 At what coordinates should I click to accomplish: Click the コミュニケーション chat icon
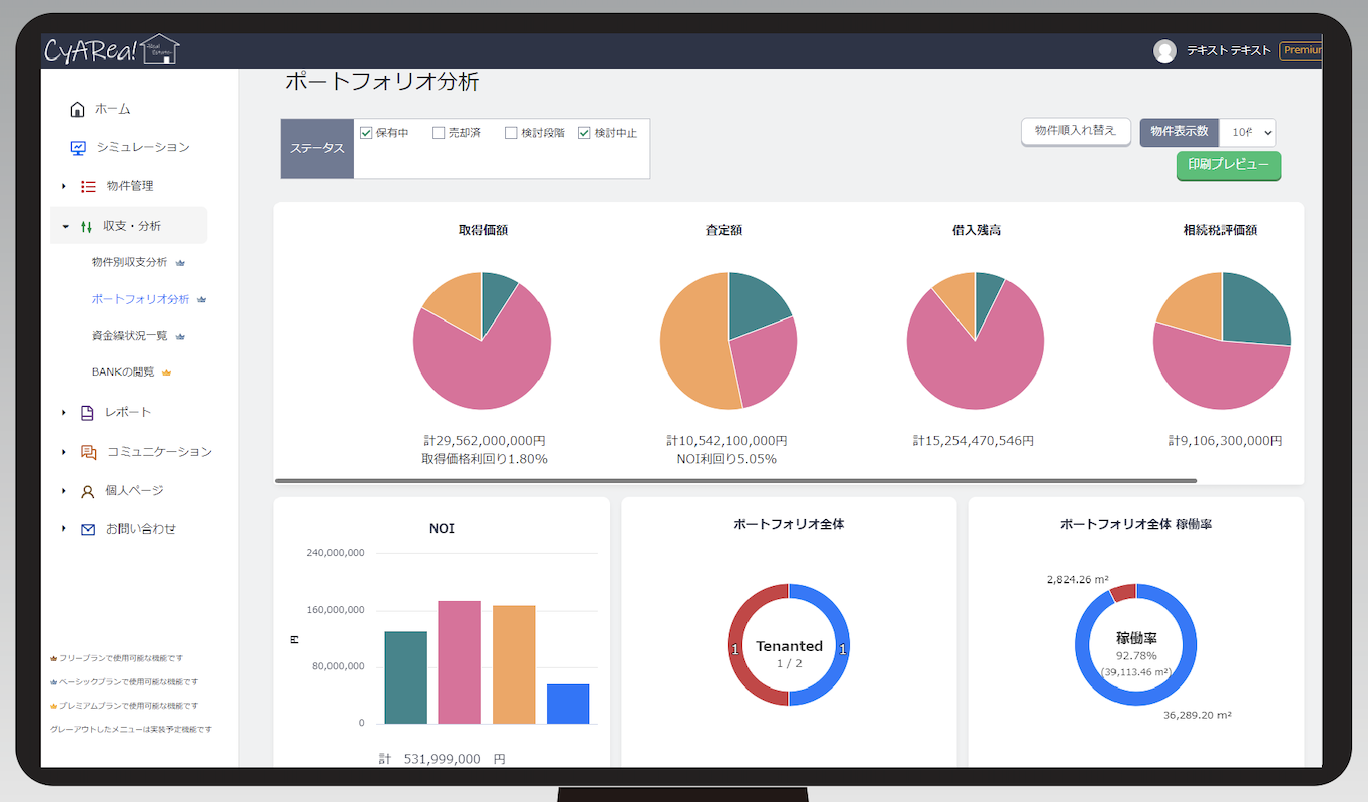click(x=88, y=452)
